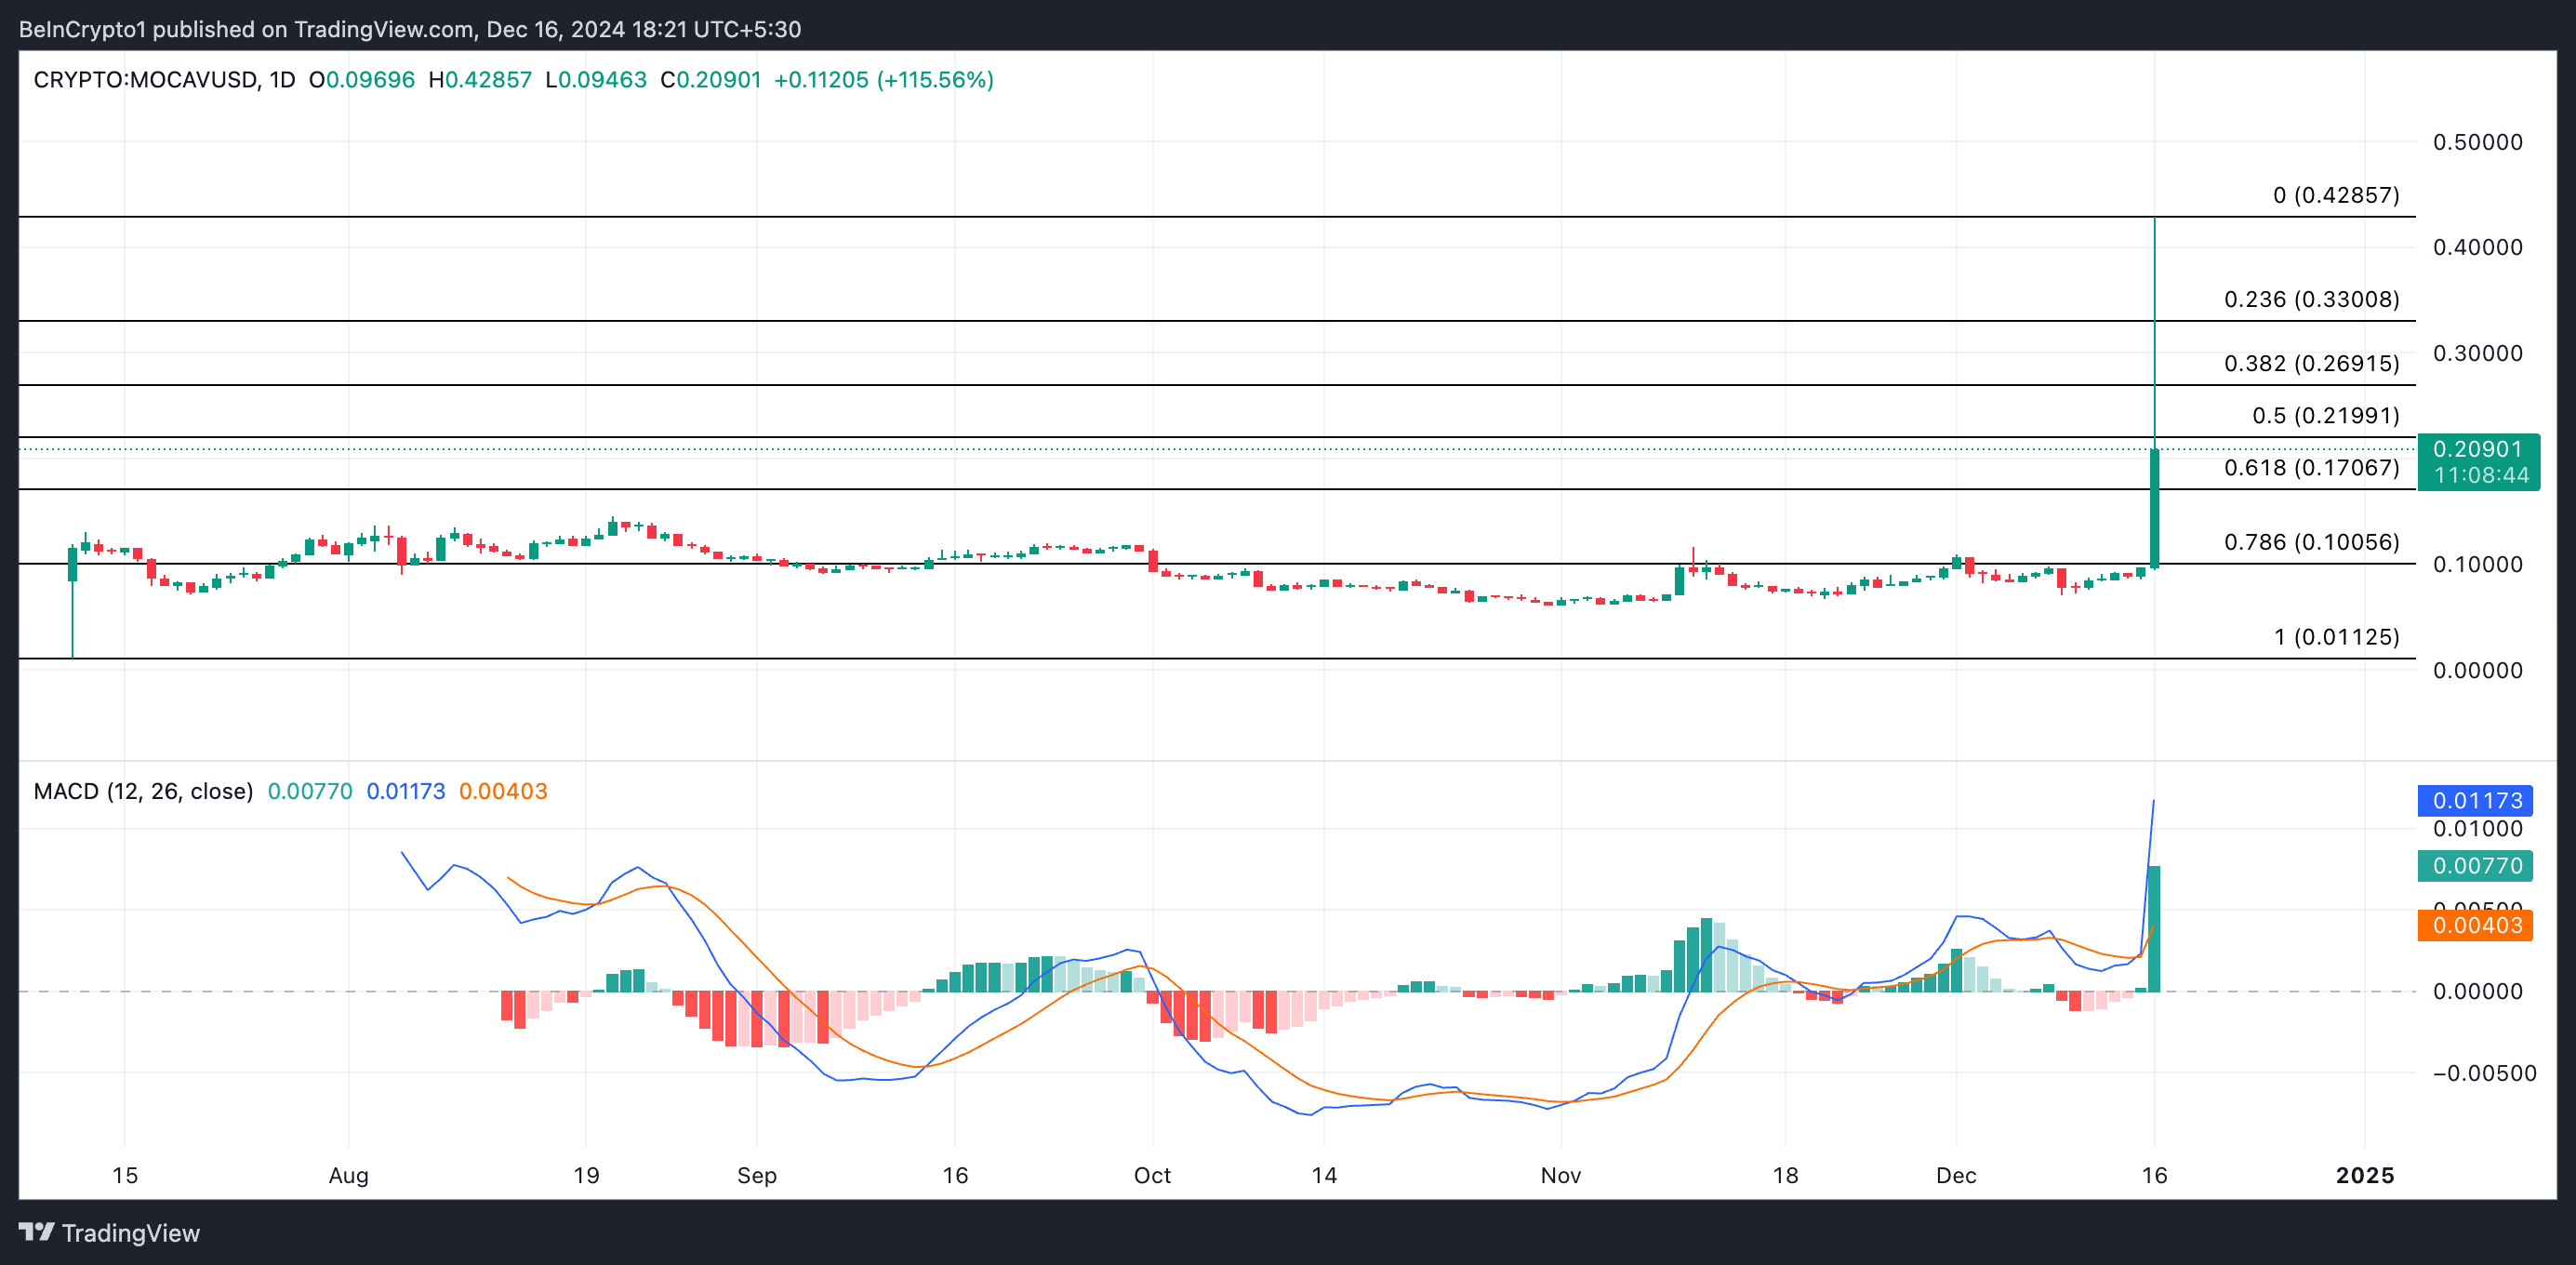Click the tallest teal MACD histogram bar
The image size is (2576, 1265).
2154,928
